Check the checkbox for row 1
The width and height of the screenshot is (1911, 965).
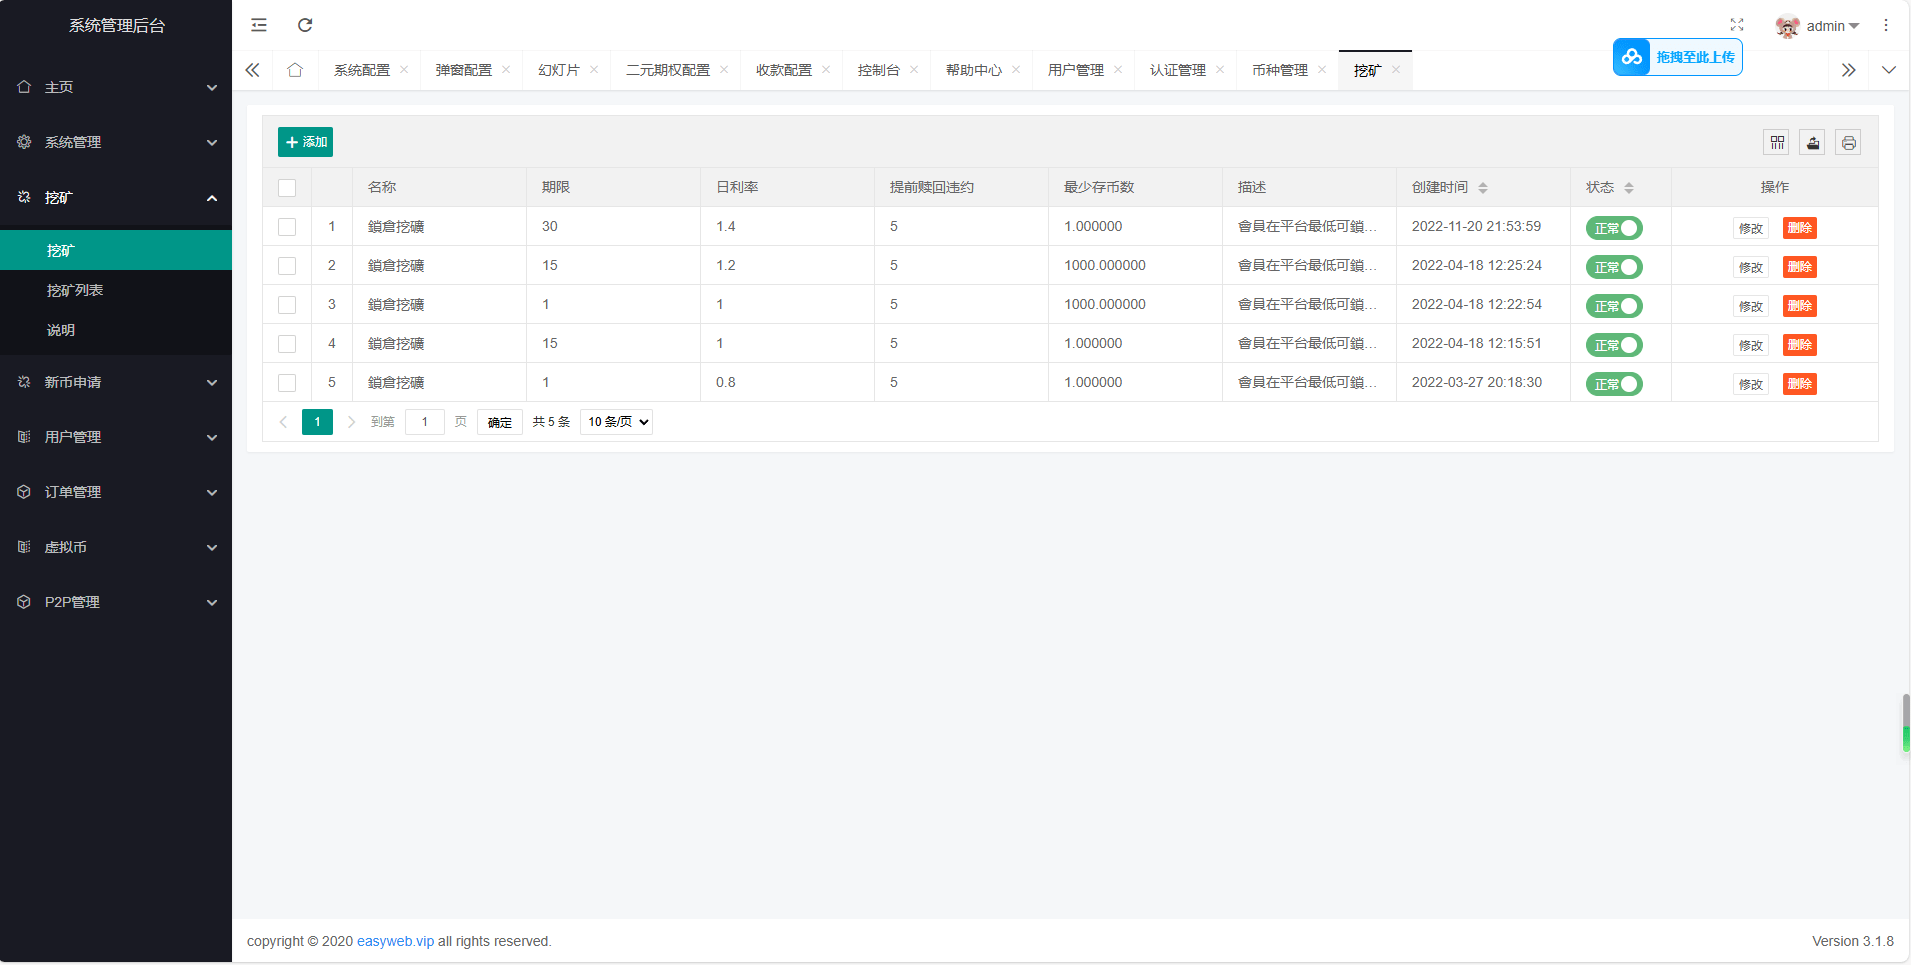pos(287,227)
